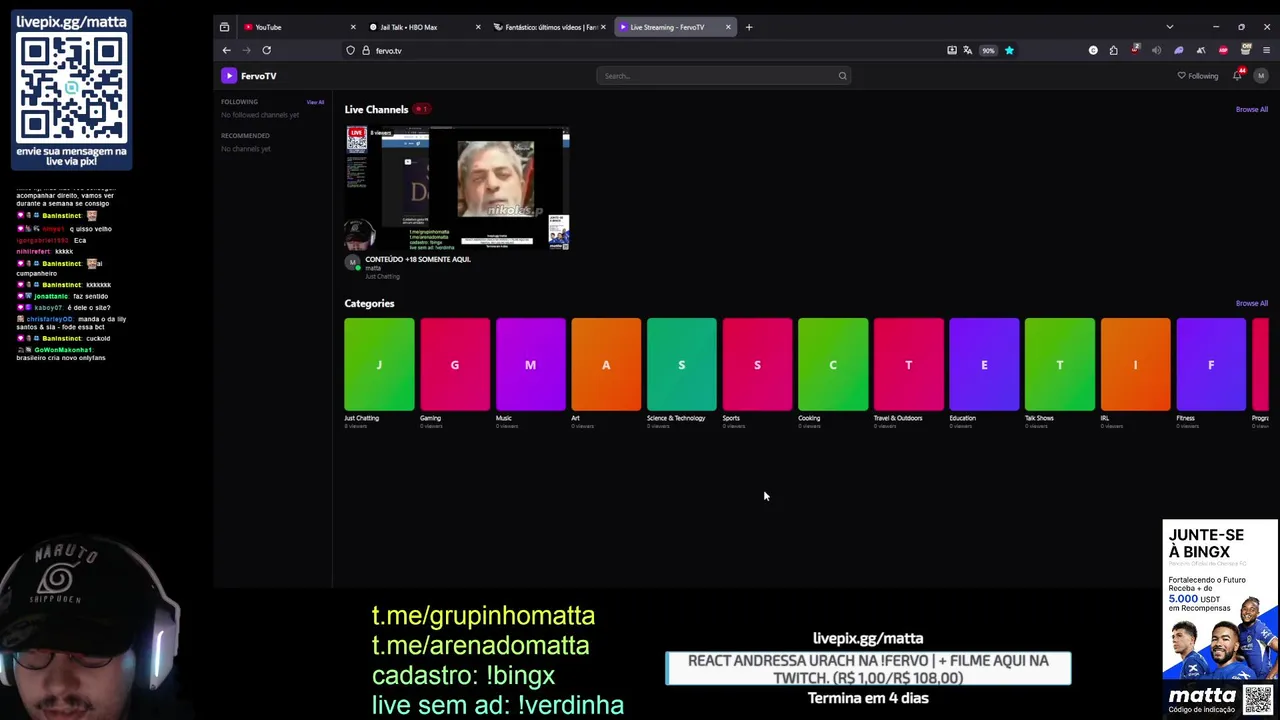Image resolution: width=1280 pixels, height=720 pixels.
Task: Select the red Gaming category tile
Action: click(x=455, y=365)
